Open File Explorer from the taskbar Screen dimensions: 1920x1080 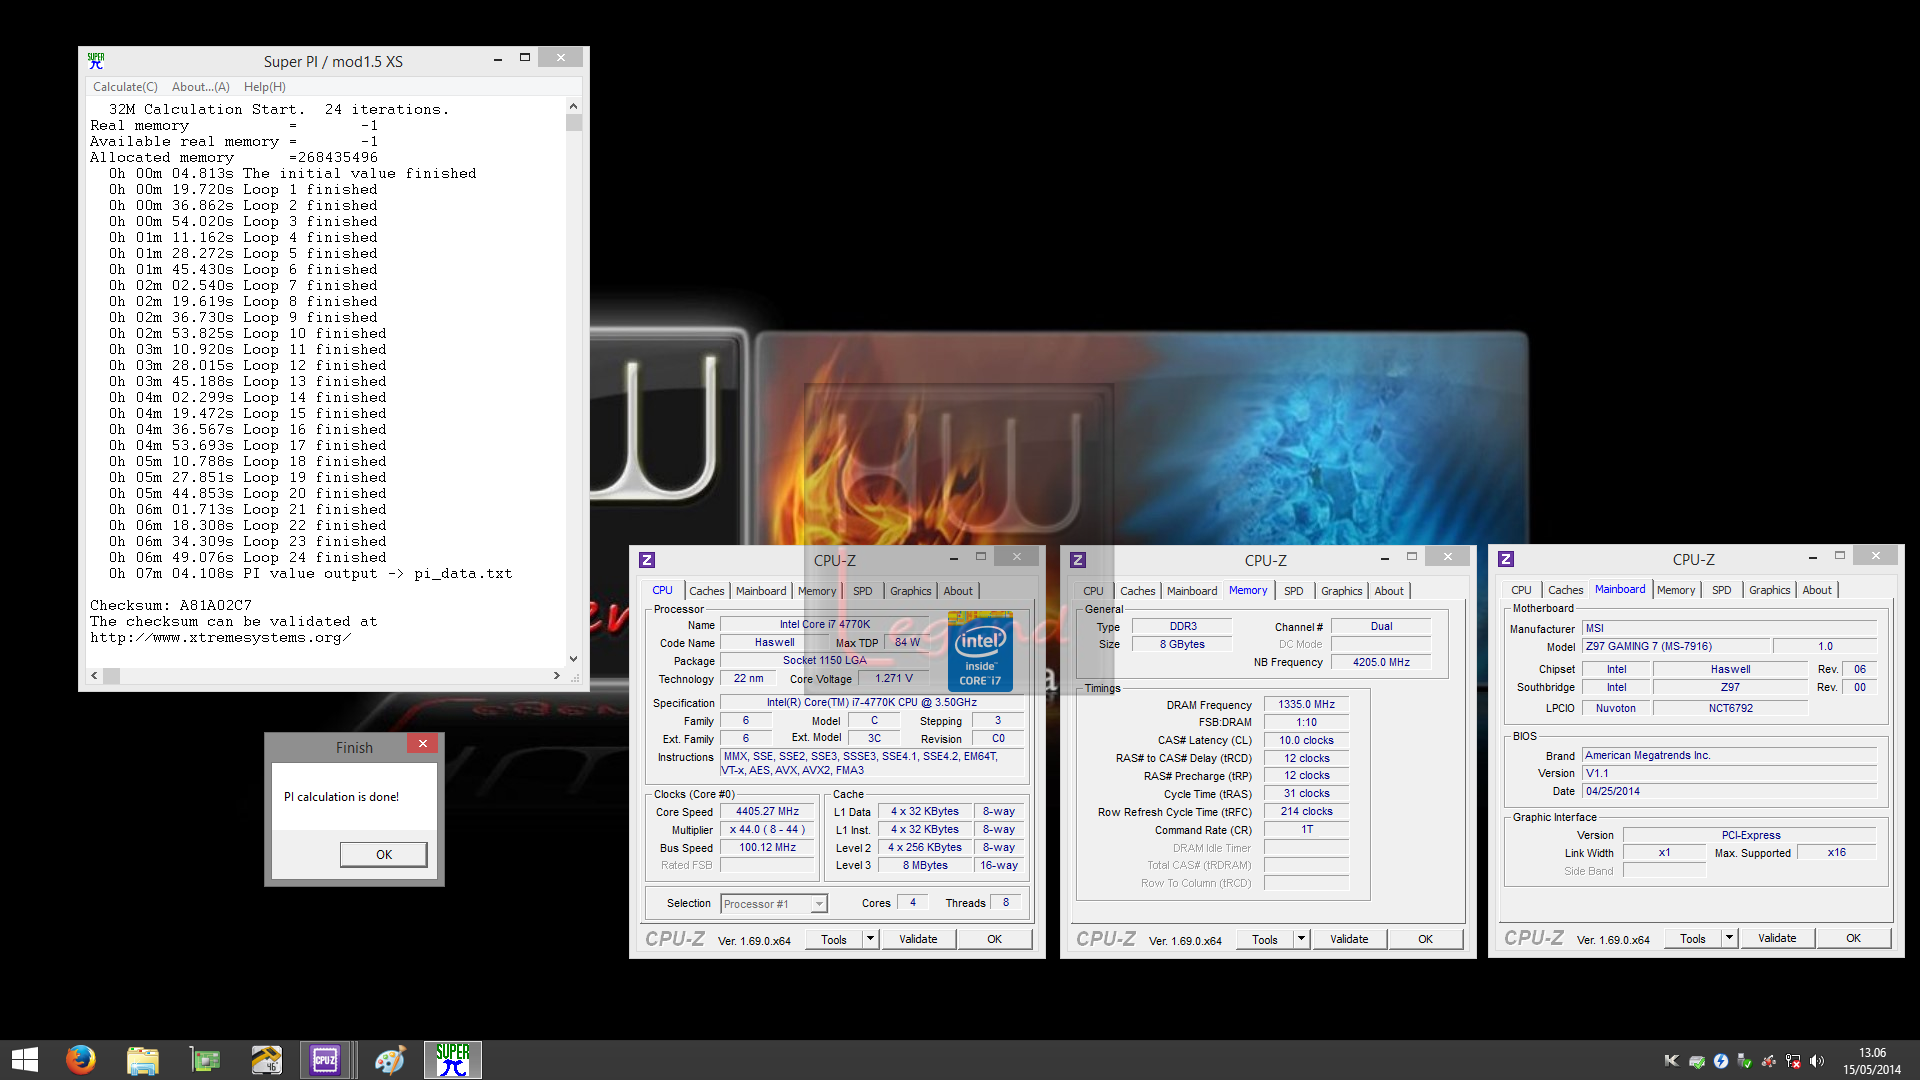coord(142,1060)
